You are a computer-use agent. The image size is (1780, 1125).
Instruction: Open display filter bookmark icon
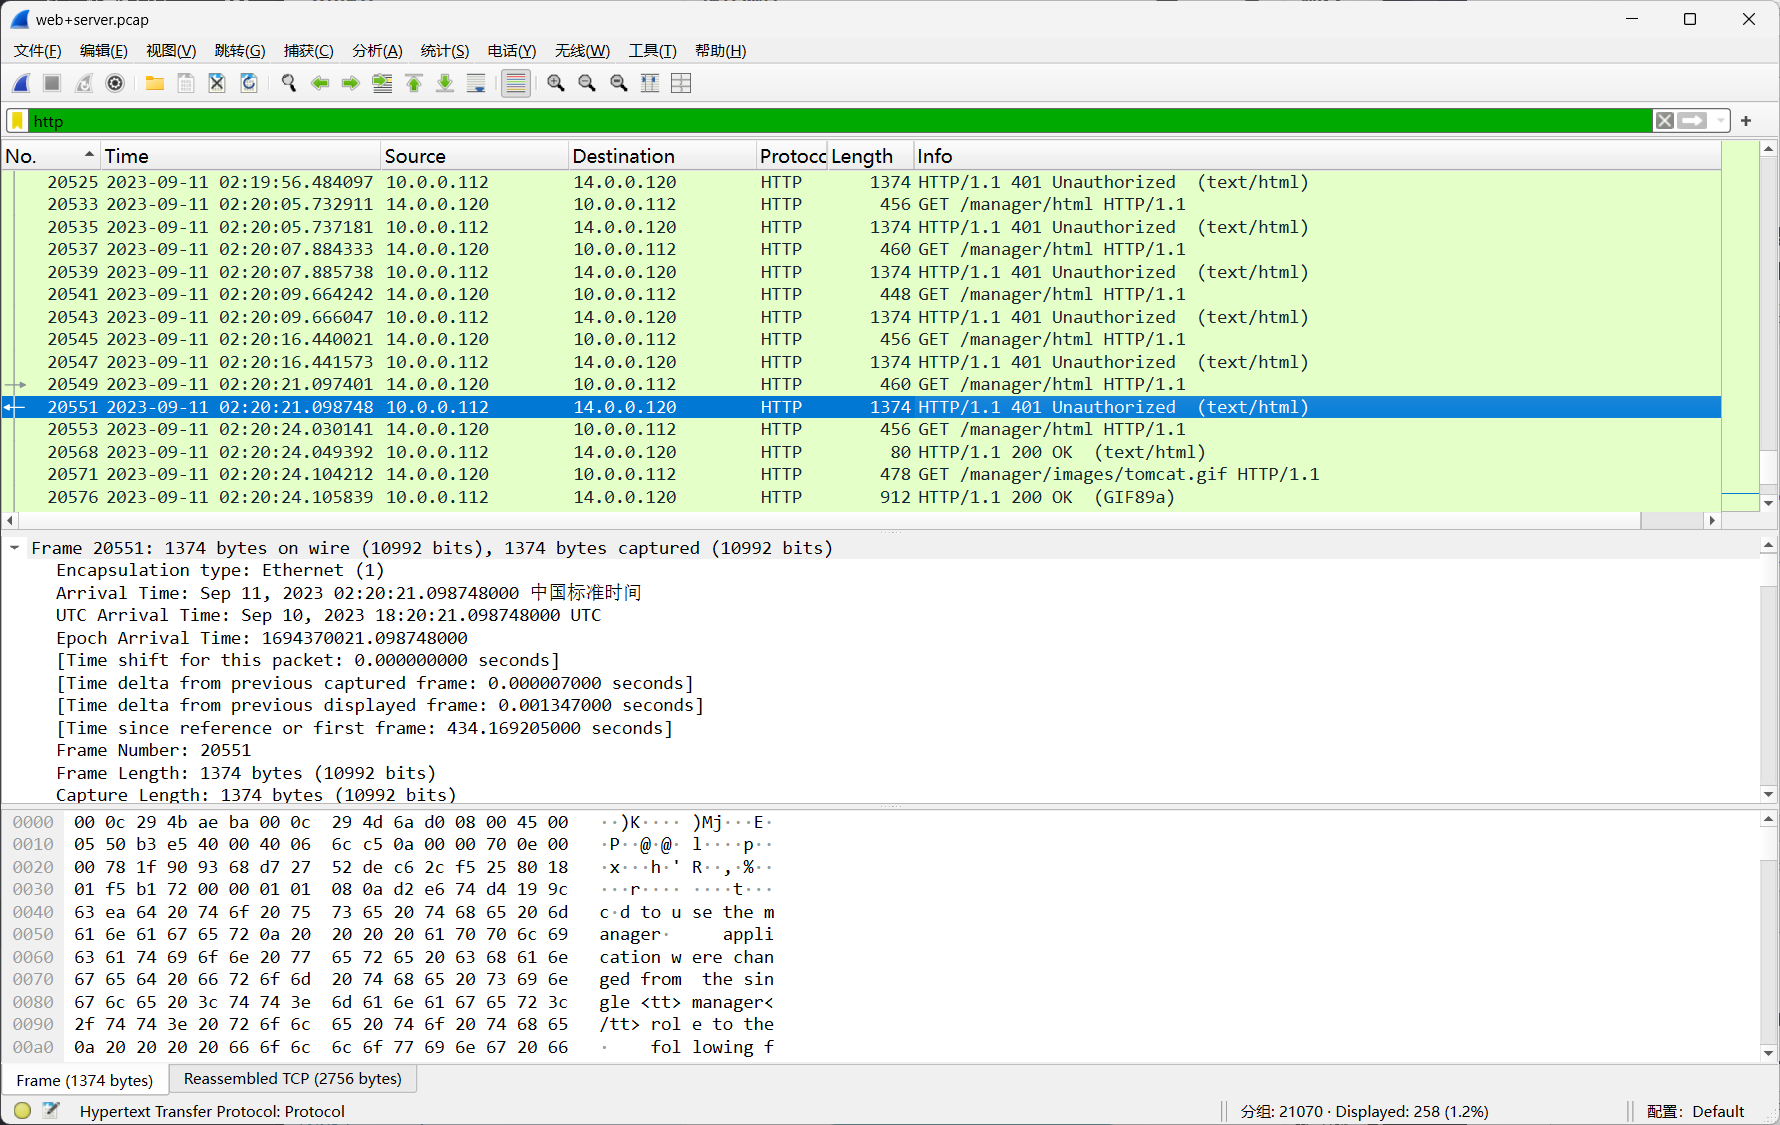18,121
